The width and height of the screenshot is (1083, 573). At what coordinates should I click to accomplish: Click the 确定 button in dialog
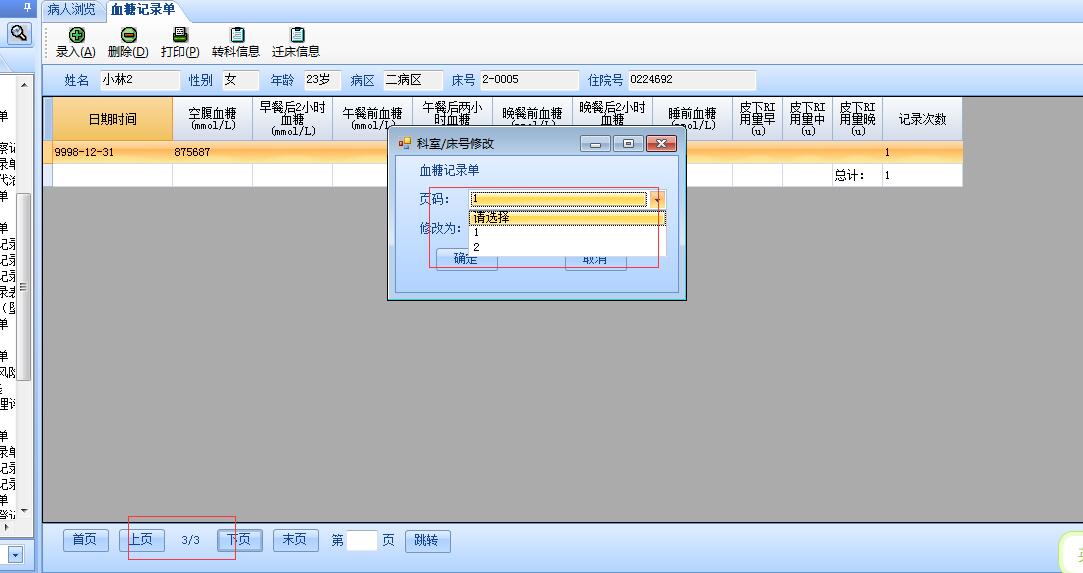[x=466, y=259]
